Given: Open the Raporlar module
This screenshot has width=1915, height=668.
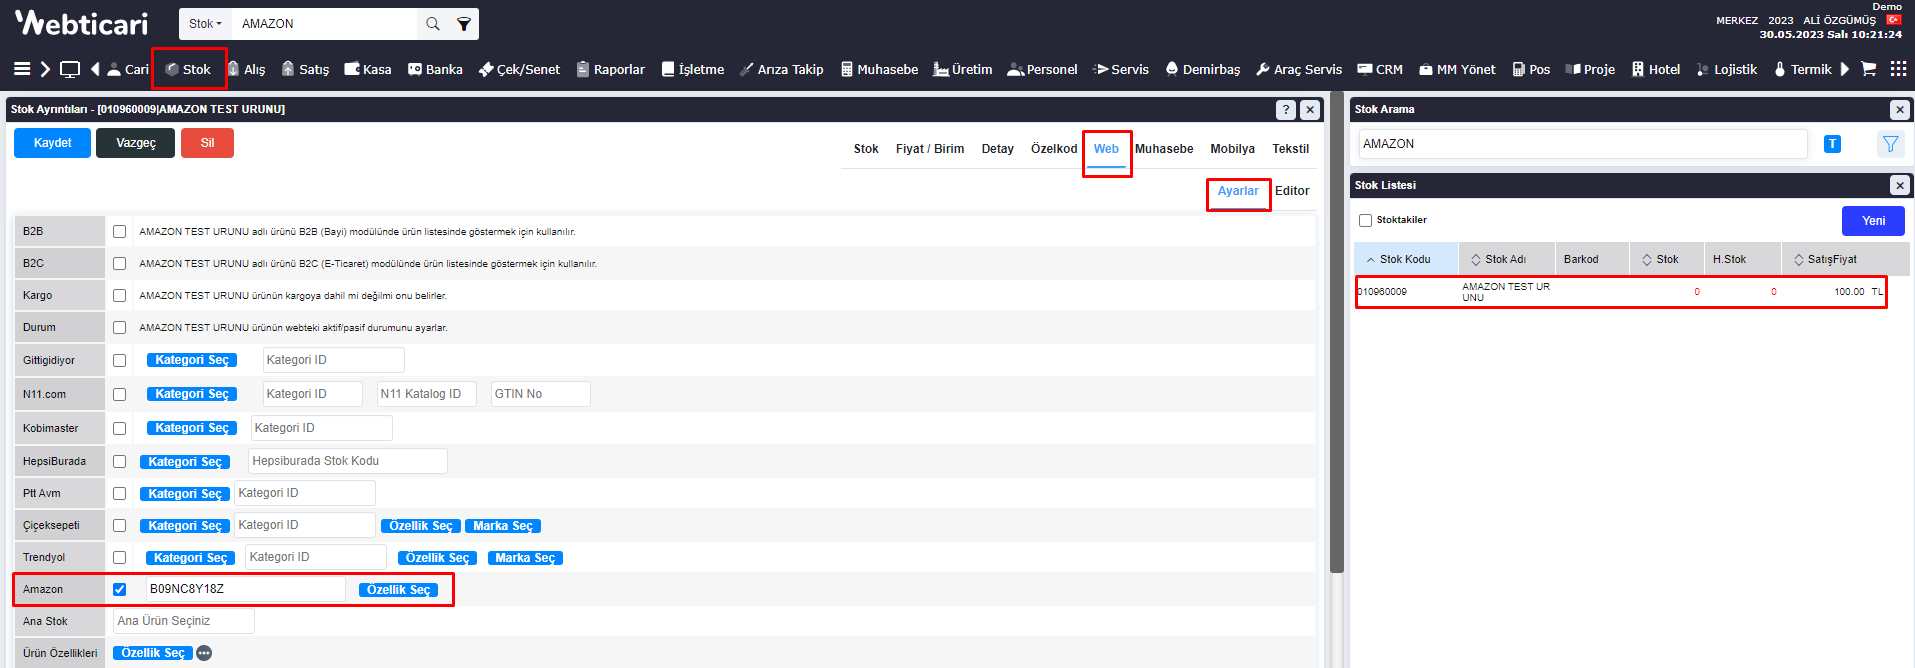Looking at the screenshot, I should (x=611, y=69).
